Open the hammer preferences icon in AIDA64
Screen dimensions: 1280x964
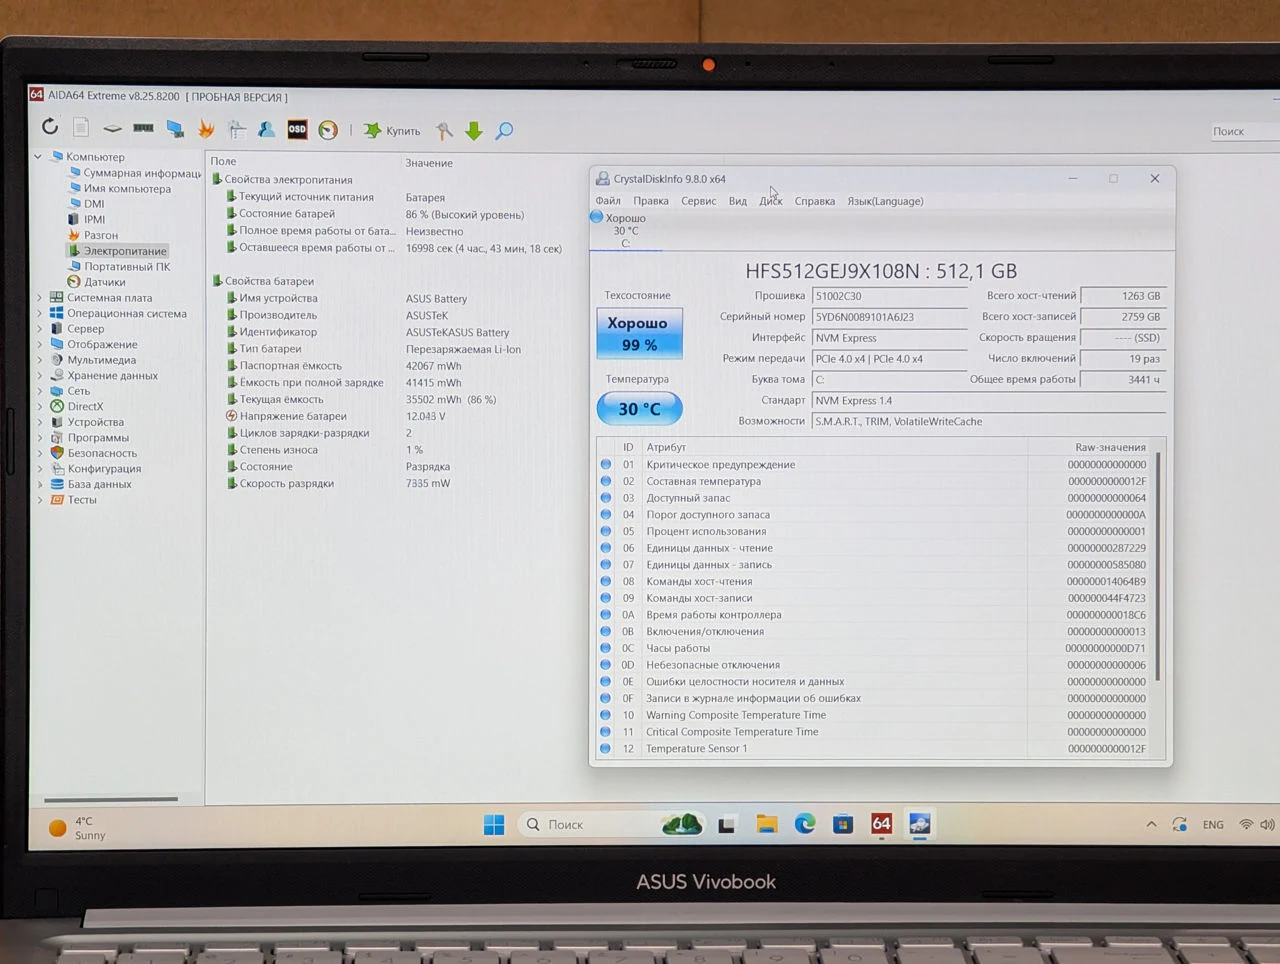click(x=444, y=130)
